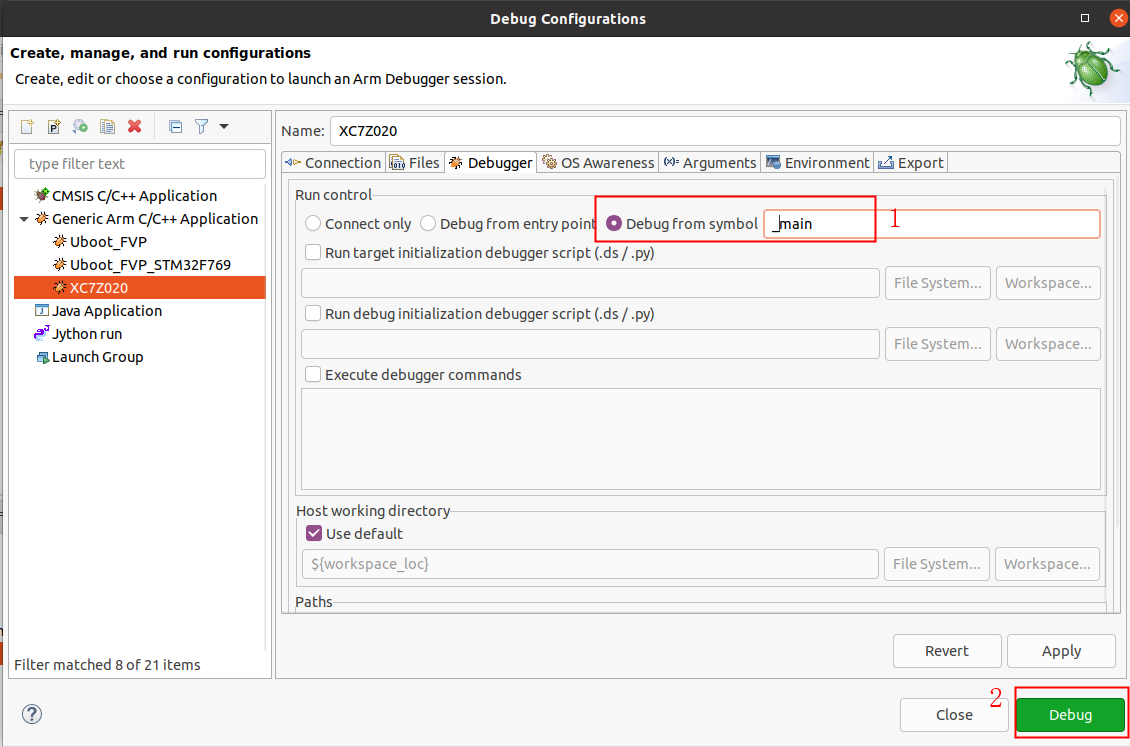This screenshot has height=747, width=1130.
Task: Open the OS Awareness tab
Action: click(x=598, y=163)
